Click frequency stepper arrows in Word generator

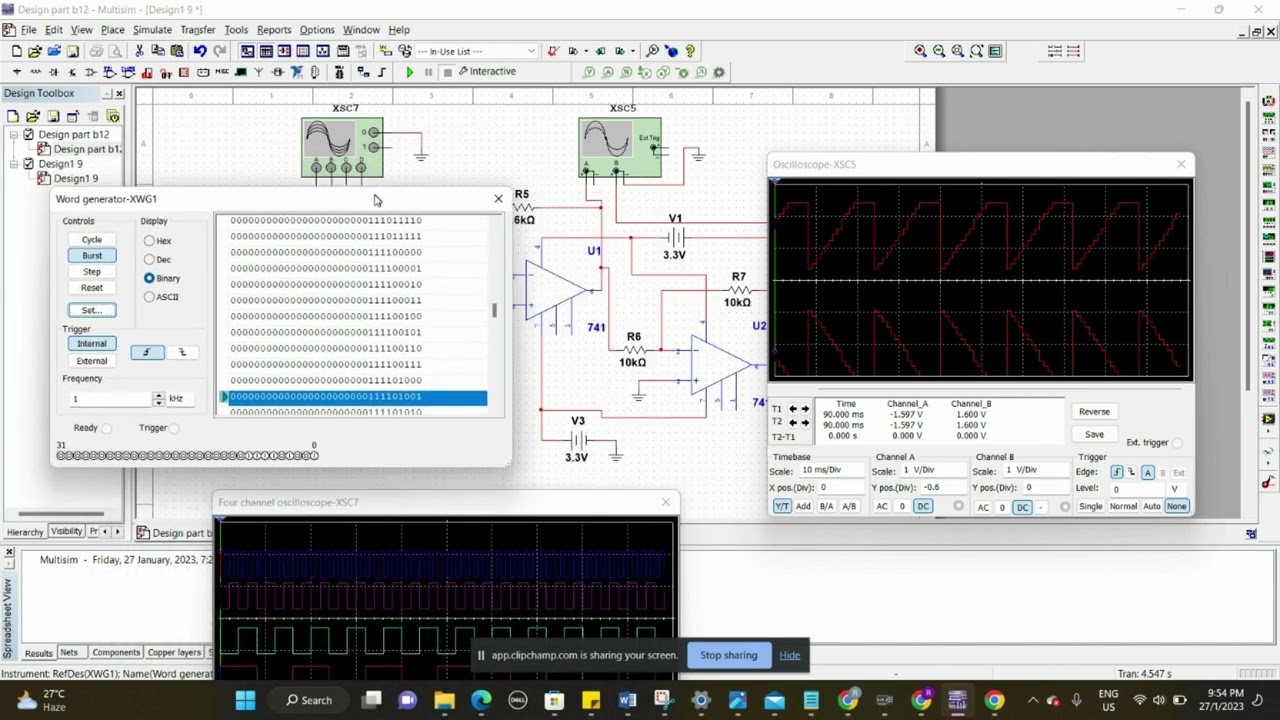(x=158, y=399)
